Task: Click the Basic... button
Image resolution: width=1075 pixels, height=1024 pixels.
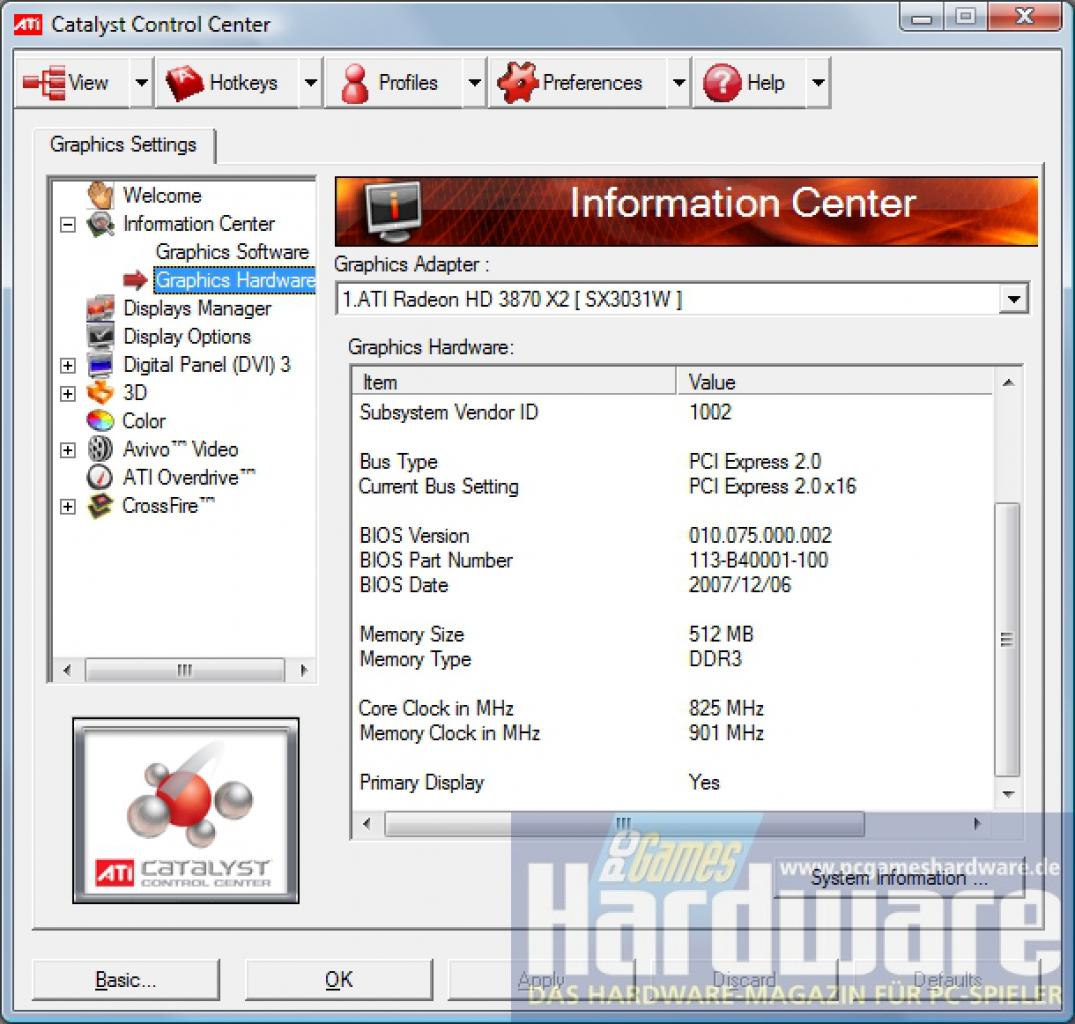Action: (126, 979)
